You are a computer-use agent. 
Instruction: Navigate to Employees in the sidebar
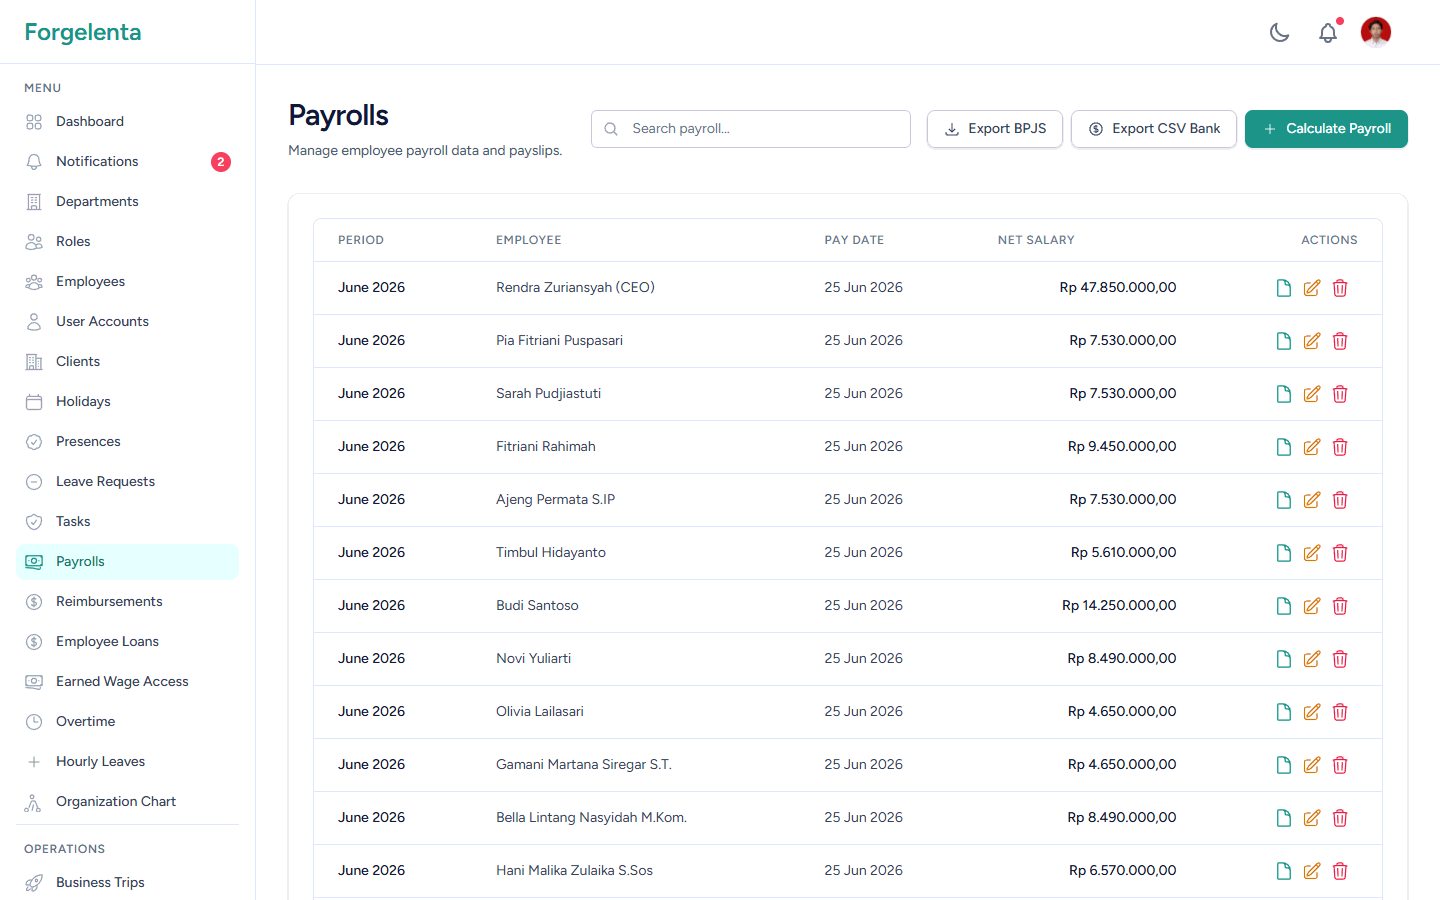pyautogui.click(x=127, y=281)
